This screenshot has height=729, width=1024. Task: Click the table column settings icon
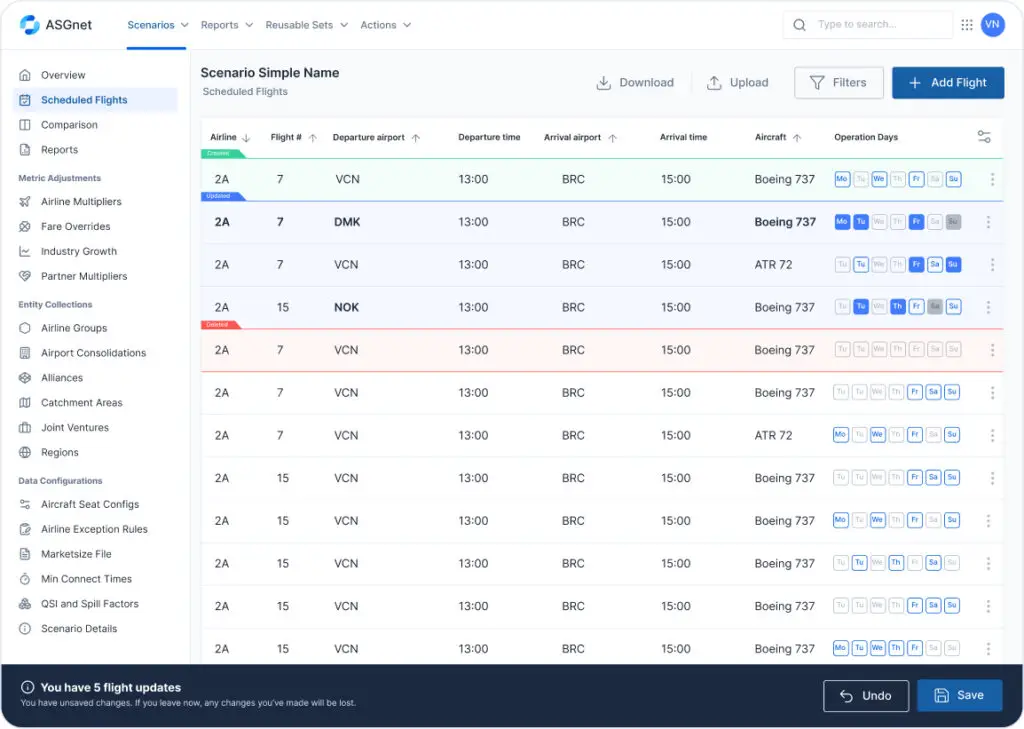984,137
